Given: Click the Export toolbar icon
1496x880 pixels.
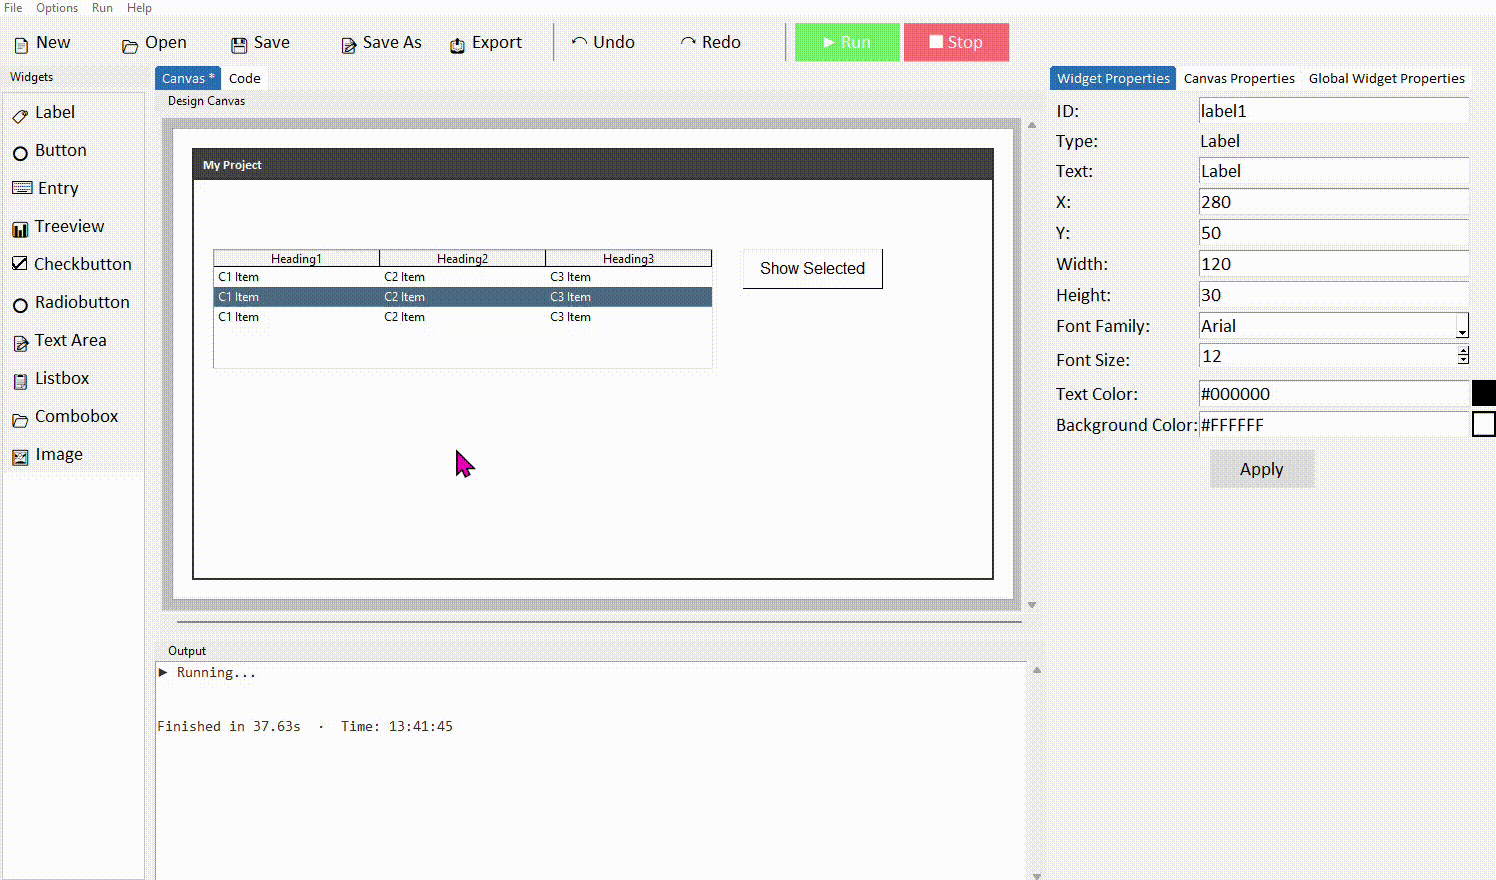Looking at the screenshot, I should click(457, 43).
